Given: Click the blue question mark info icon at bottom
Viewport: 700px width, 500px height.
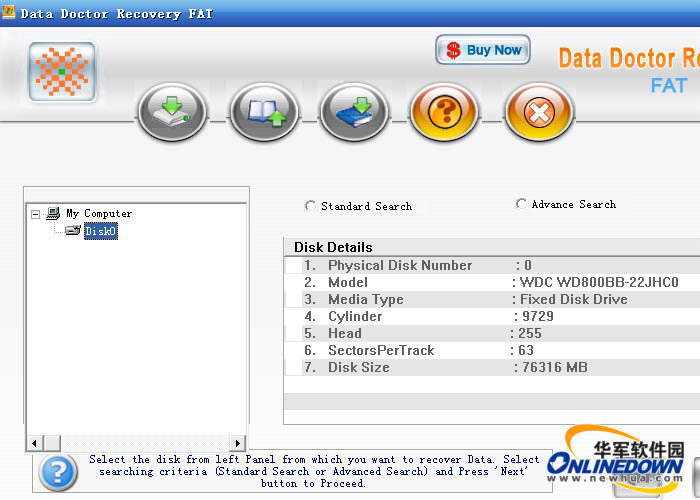Looking at the screenshot, I should pyautogui.click(x=58, y=471).
